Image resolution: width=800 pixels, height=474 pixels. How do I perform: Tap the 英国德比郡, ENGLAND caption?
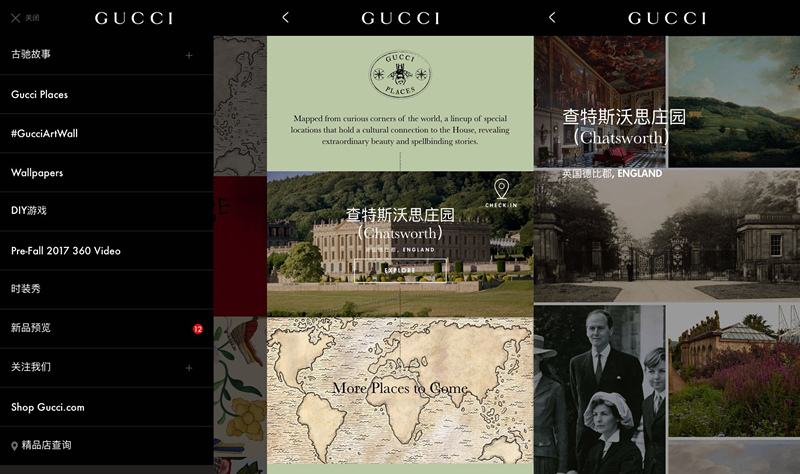(x=612, y=173)
